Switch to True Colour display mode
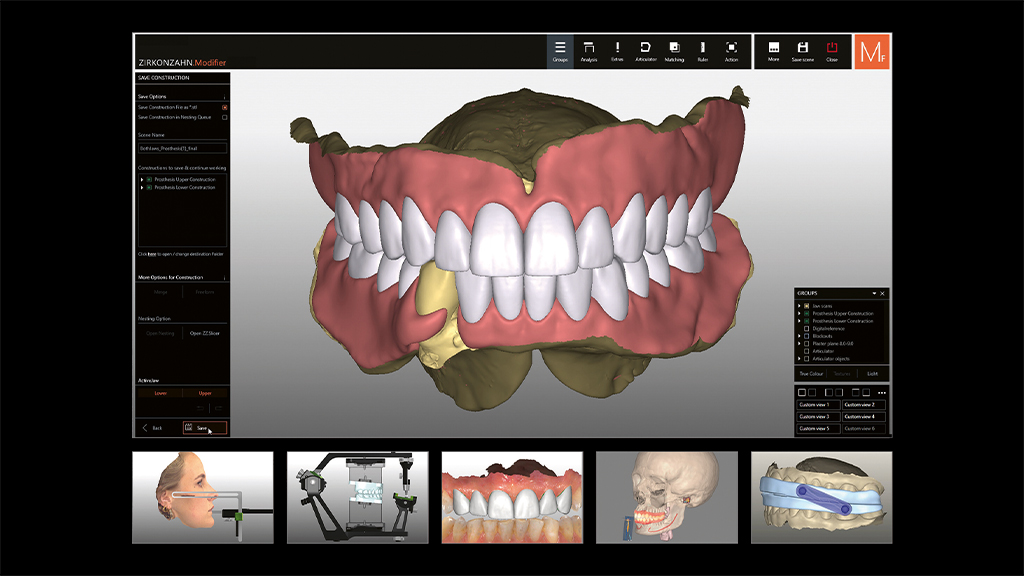 pyautogui.click(x=810, y=373)
